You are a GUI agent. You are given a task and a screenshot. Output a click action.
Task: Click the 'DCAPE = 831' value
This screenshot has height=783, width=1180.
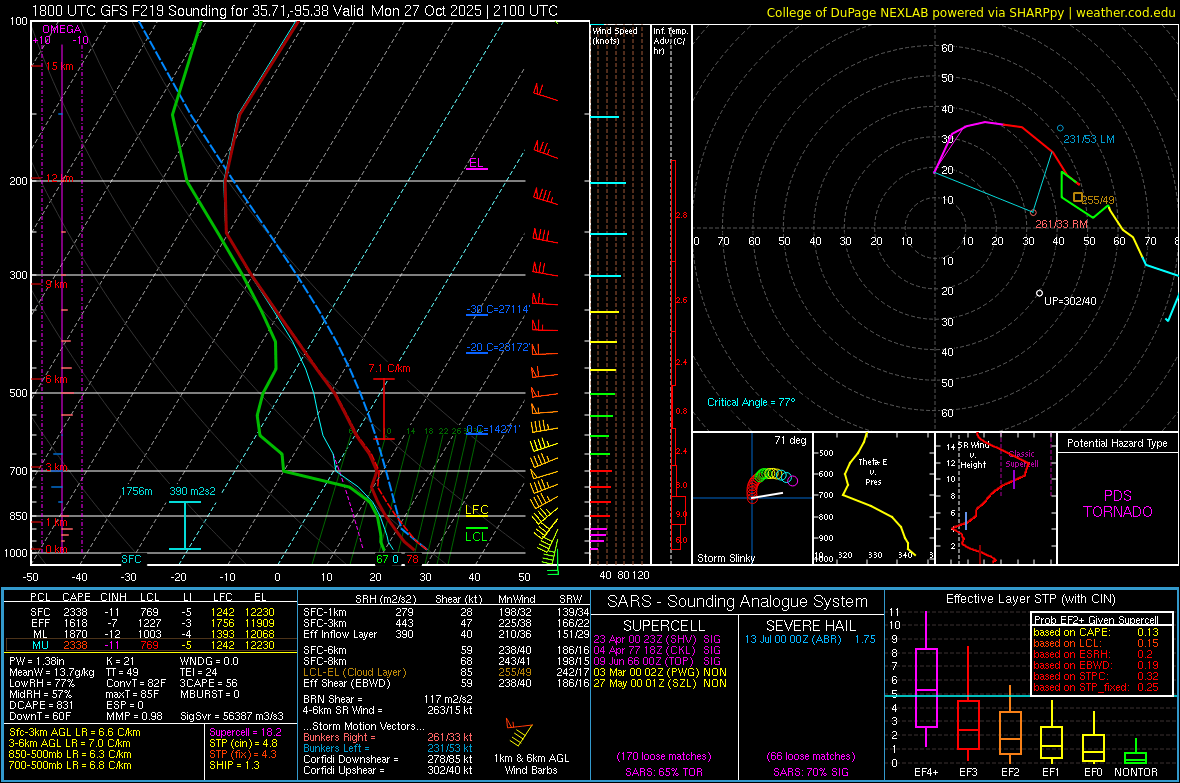(x=41, y=705)
